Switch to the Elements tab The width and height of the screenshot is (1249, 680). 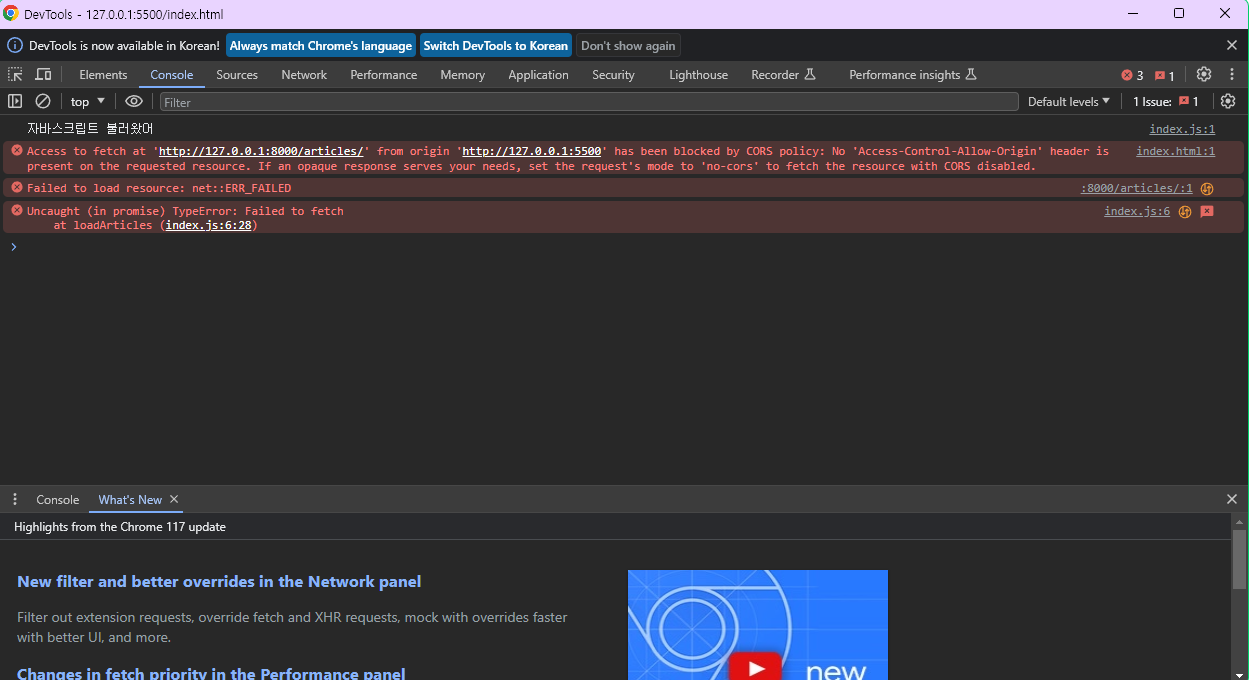[103, 75]
